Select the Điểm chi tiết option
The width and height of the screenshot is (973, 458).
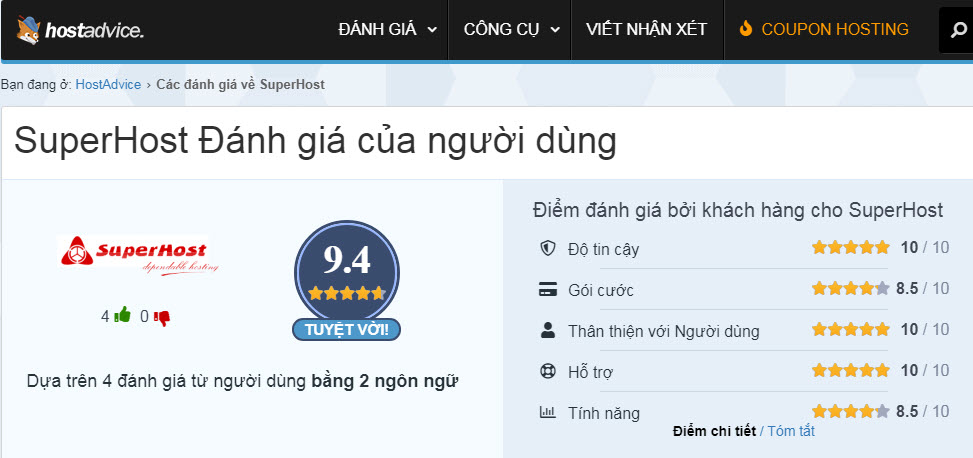714,431
